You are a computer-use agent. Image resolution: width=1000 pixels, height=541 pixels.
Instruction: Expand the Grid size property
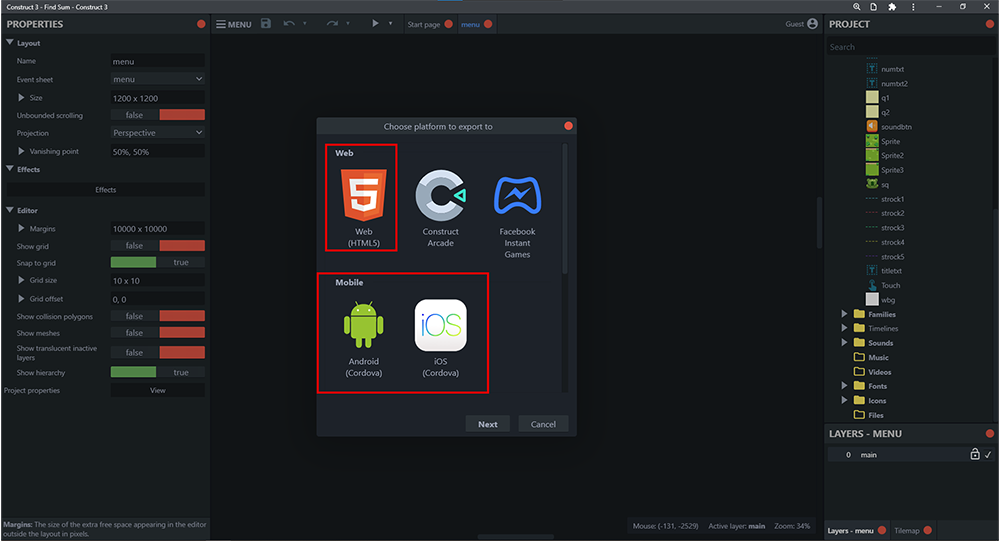point(21,280)
